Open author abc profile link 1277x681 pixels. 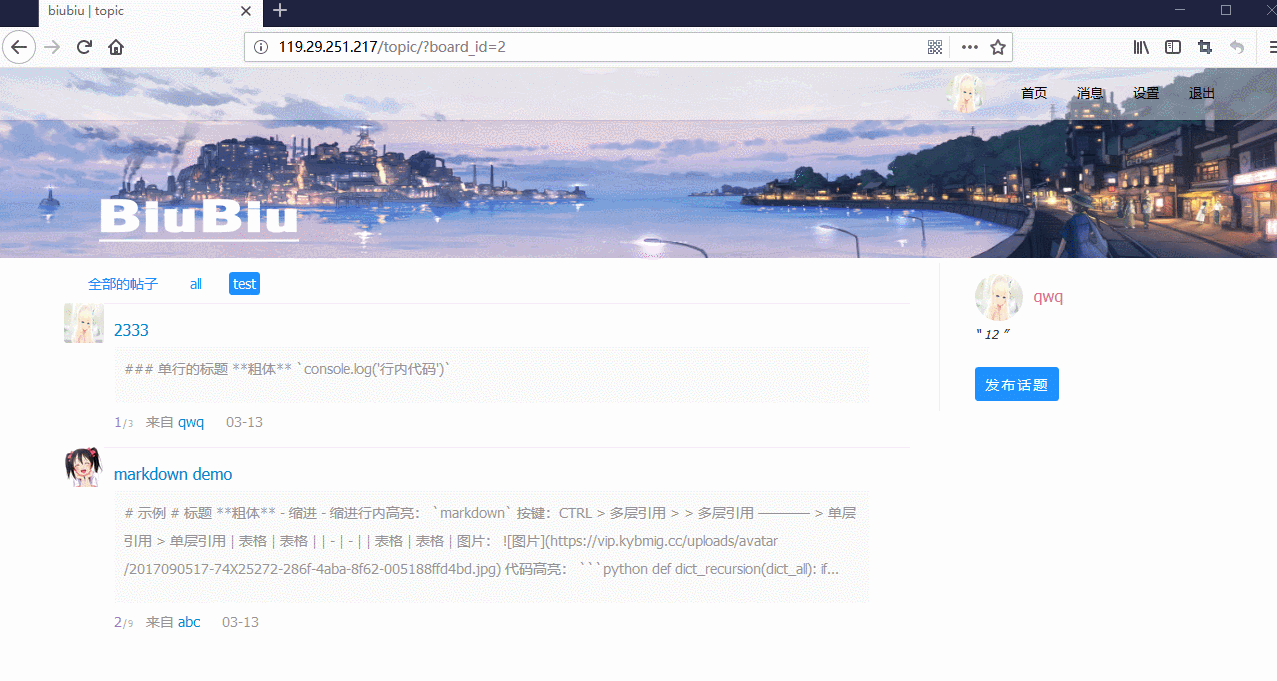coord(189,622)
